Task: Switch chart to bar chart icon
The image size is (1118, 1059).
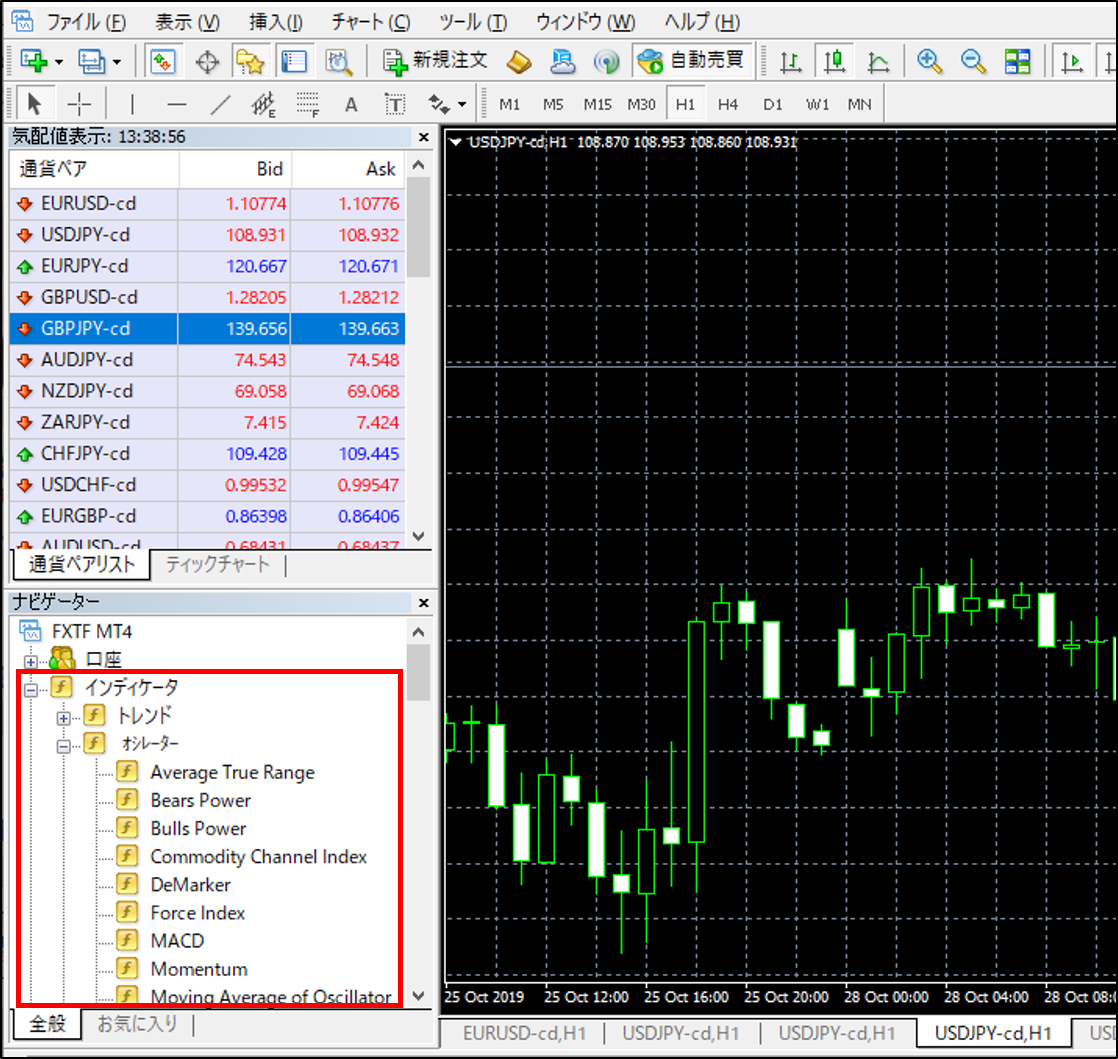Action: tap(790, 62)
